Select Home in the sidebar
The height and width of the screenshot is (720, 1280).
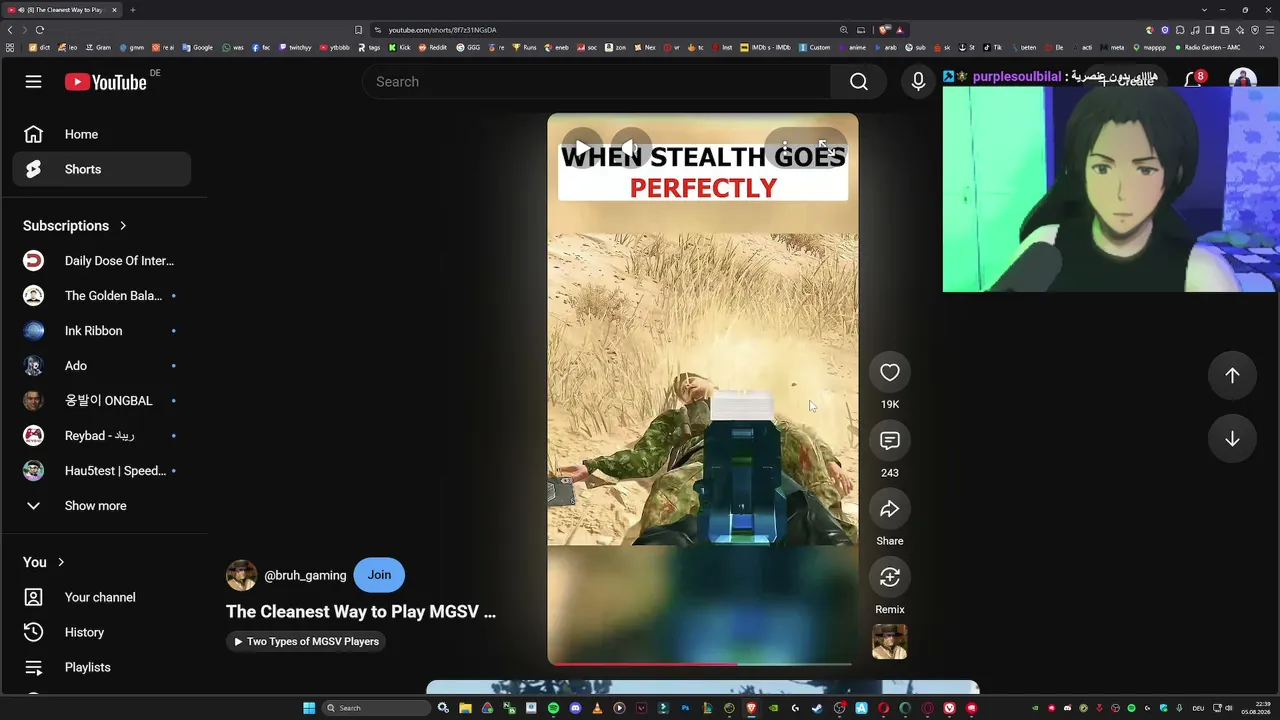click(x=102, y=134)
